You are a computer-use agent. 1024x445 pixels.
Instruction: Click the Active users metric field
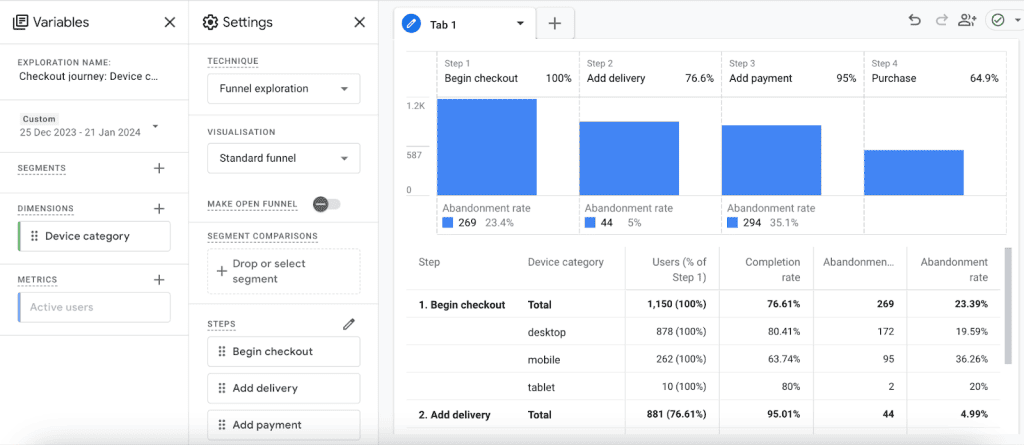(x=95, y=308)
